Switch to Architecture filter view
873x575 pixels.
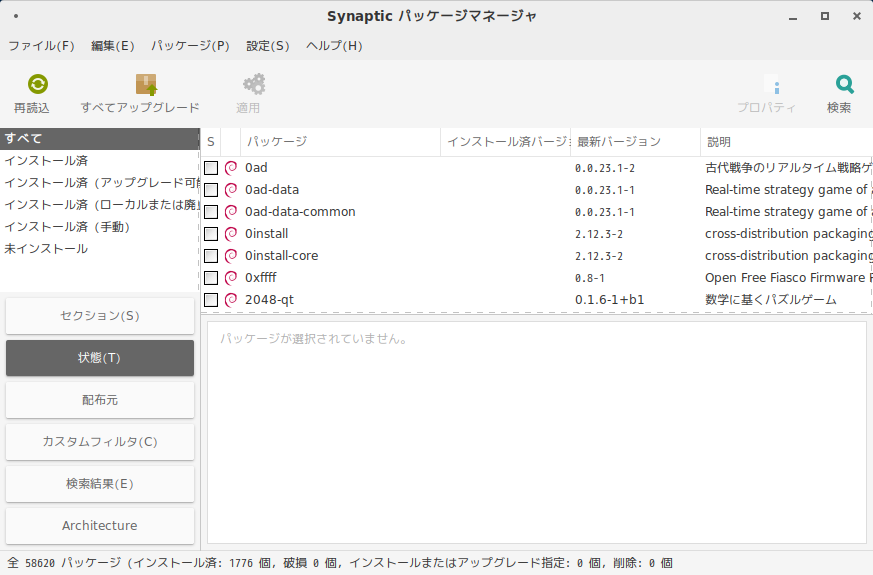point(100,525)
